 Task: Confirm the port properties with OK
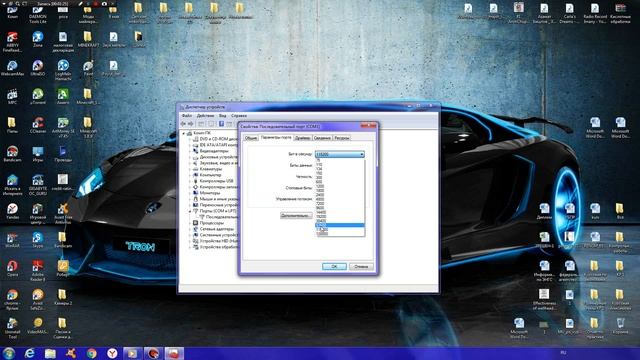click(x=334, y=267)
